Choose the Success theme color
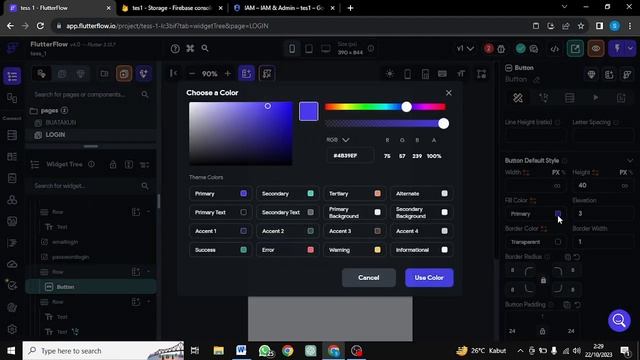 [x=220, y=250]
